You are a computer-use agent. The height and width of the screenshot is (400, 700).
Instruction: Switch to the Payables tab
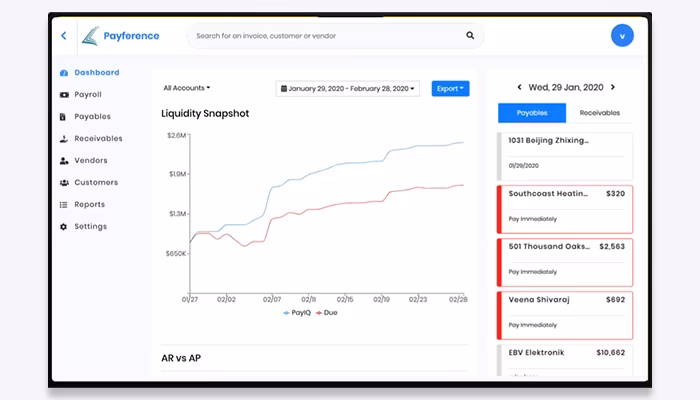532,113
